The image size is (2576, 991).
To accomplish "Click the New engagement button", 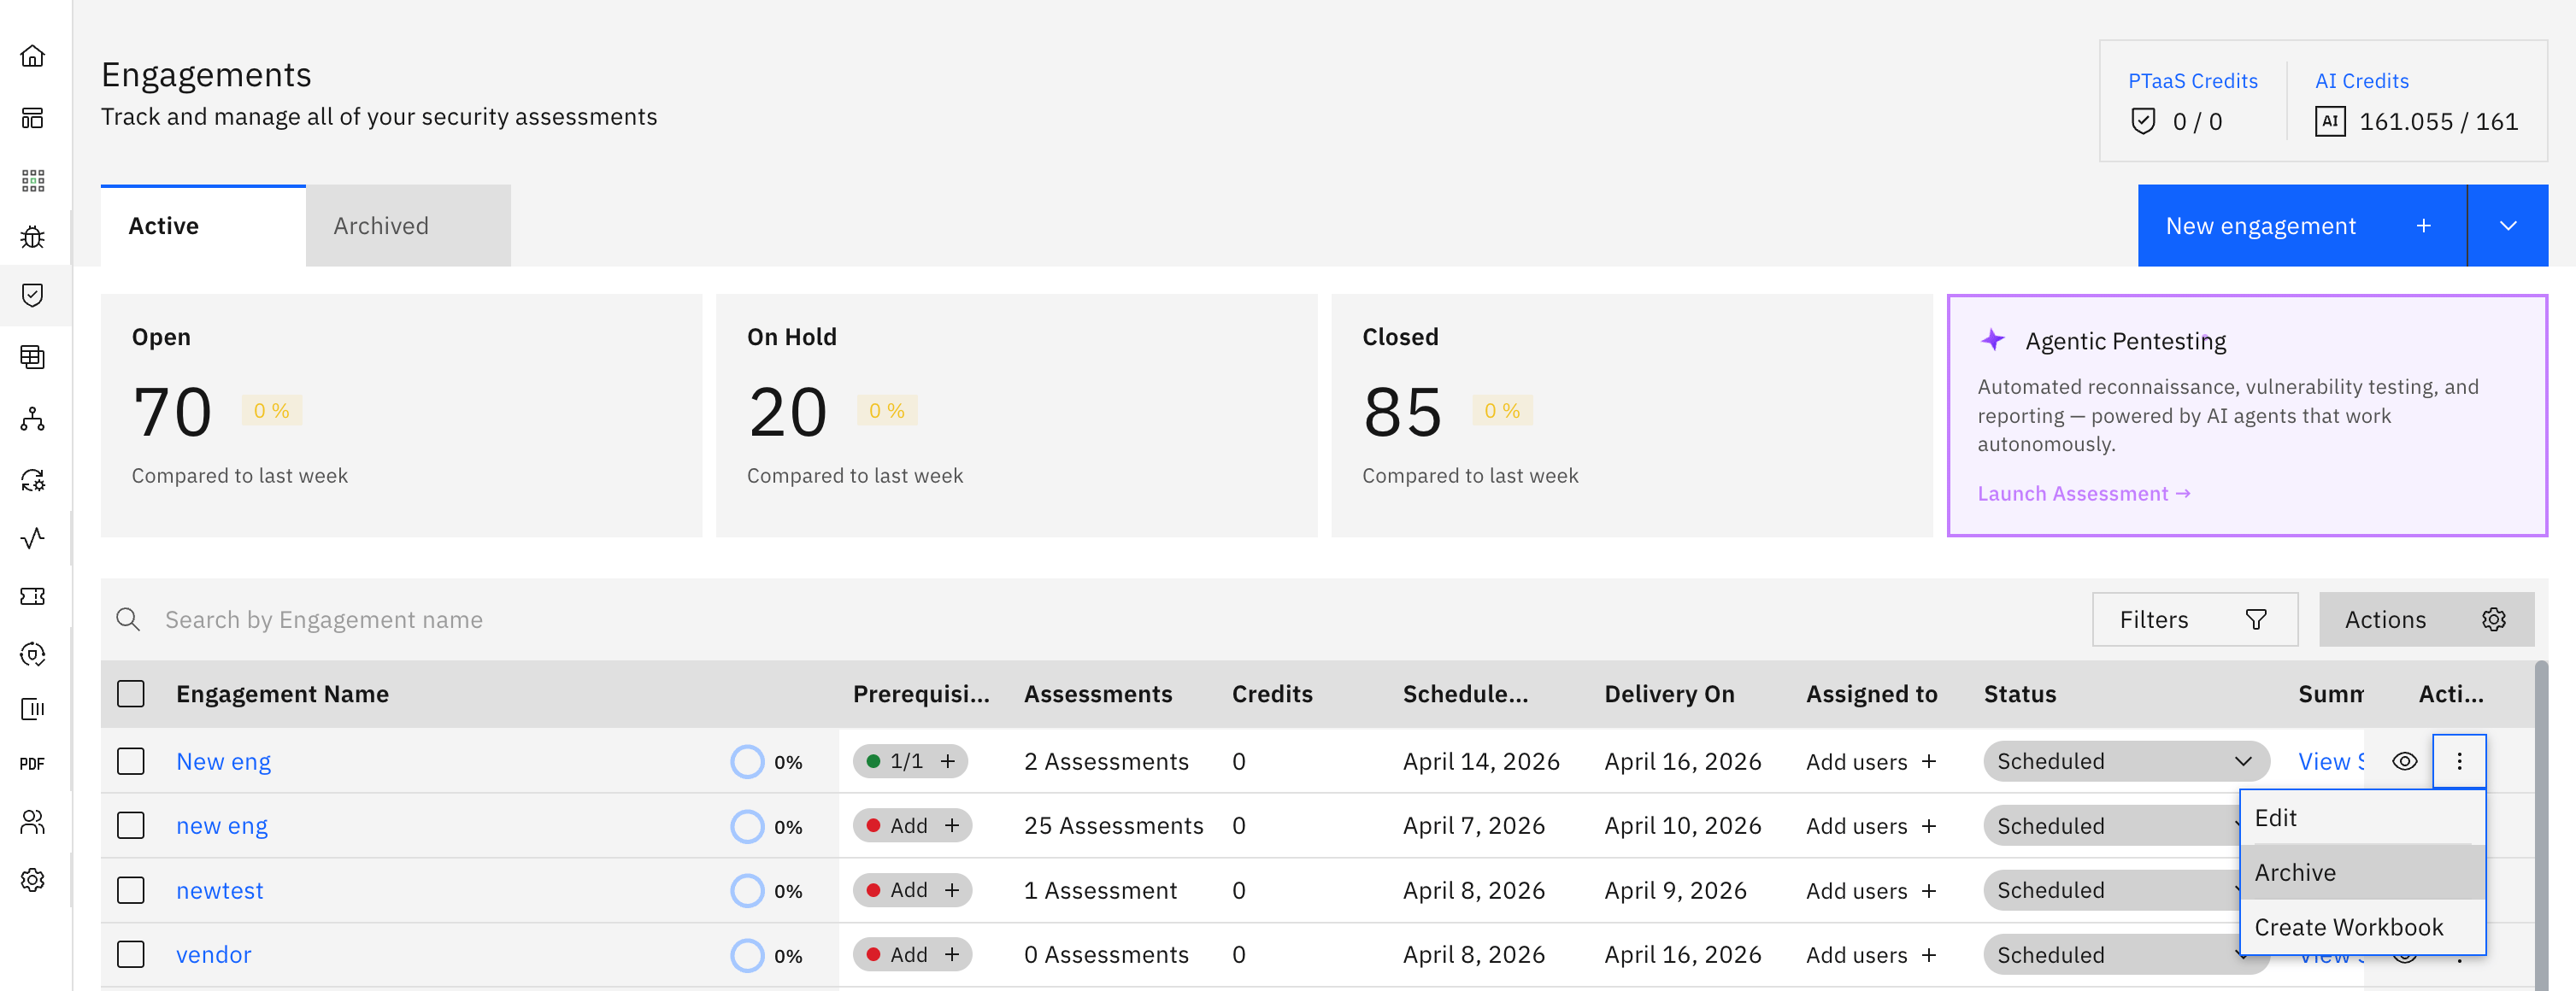I will [2301, 226].
